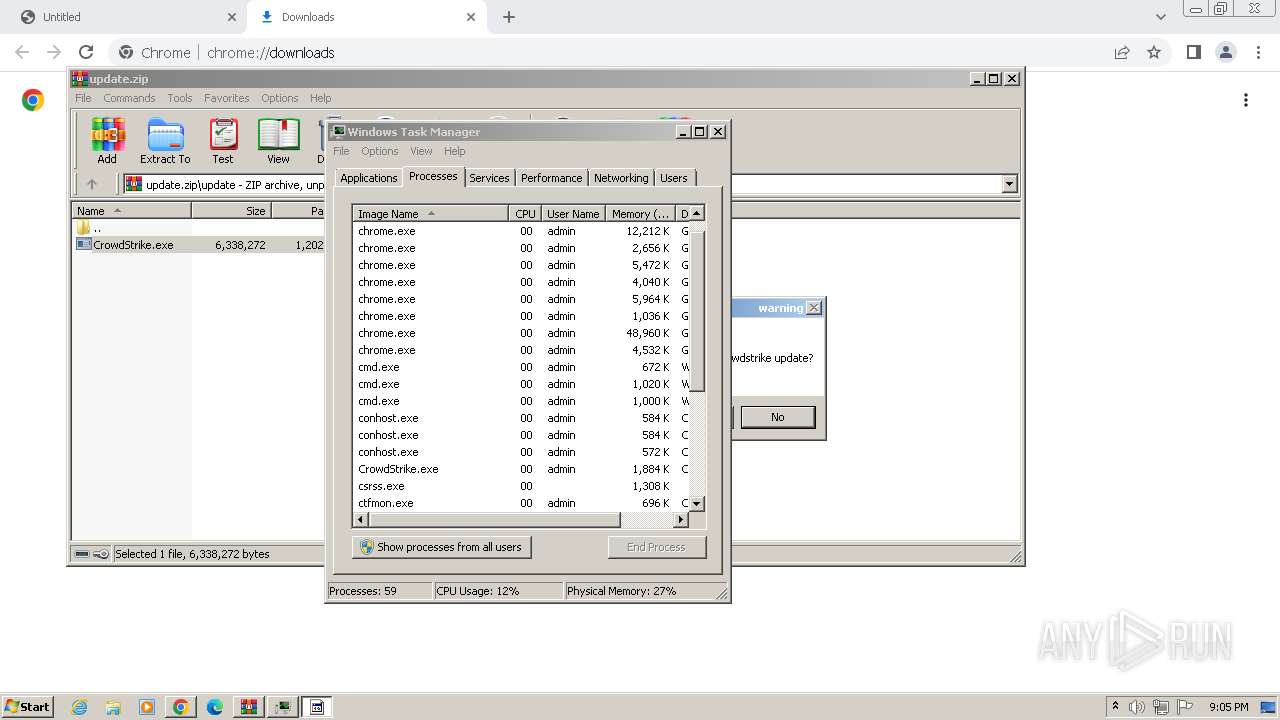
Task: Open Internet Explorer from the taskbar
Action: coord(79,707)
